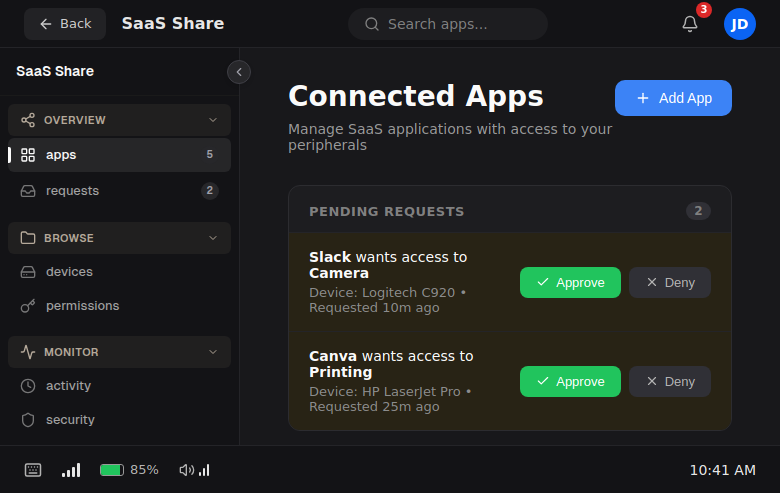Screen dimensions: 780x493
Task: Open the JD user avatar menu
Action: 740,24
